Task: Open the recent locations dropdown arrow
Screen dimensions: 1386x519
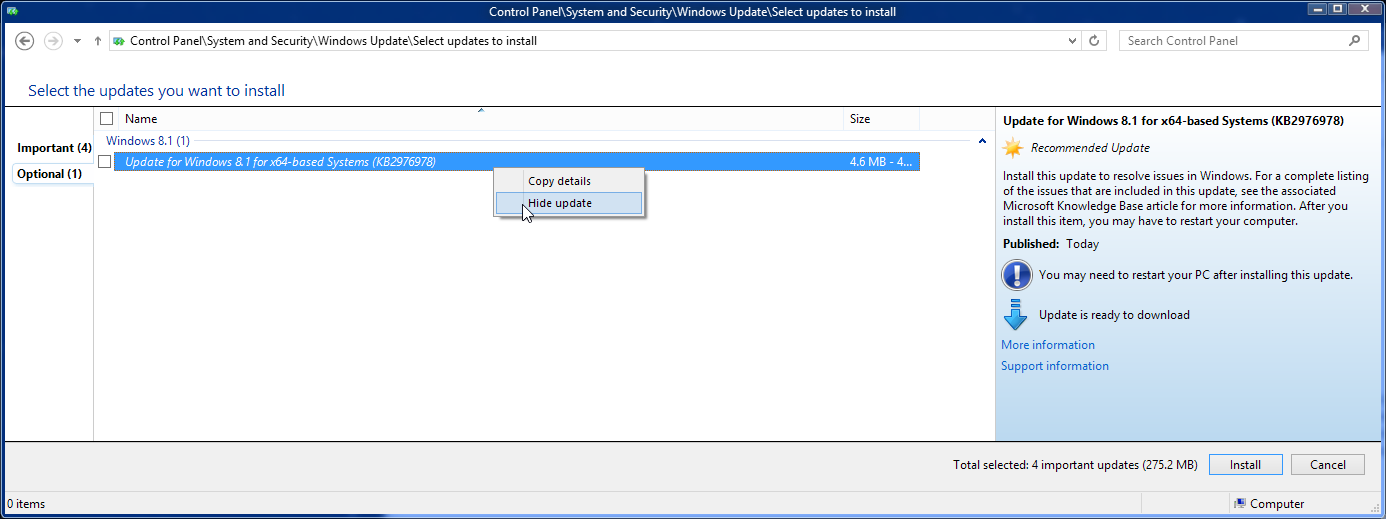Action: 77,41
